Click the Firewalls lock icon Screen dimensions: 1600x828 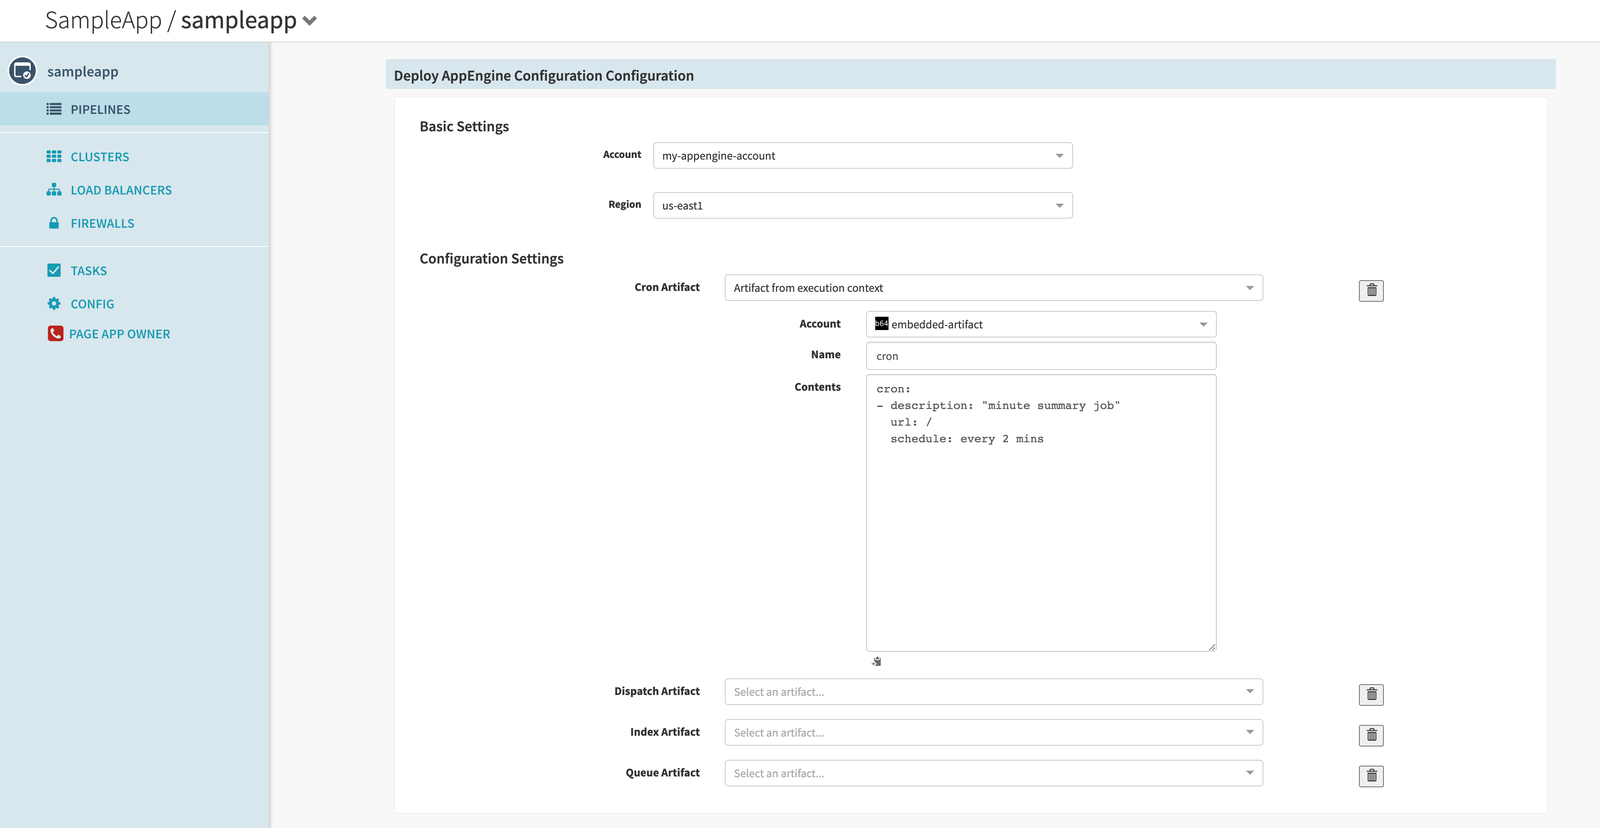(54, 223)
